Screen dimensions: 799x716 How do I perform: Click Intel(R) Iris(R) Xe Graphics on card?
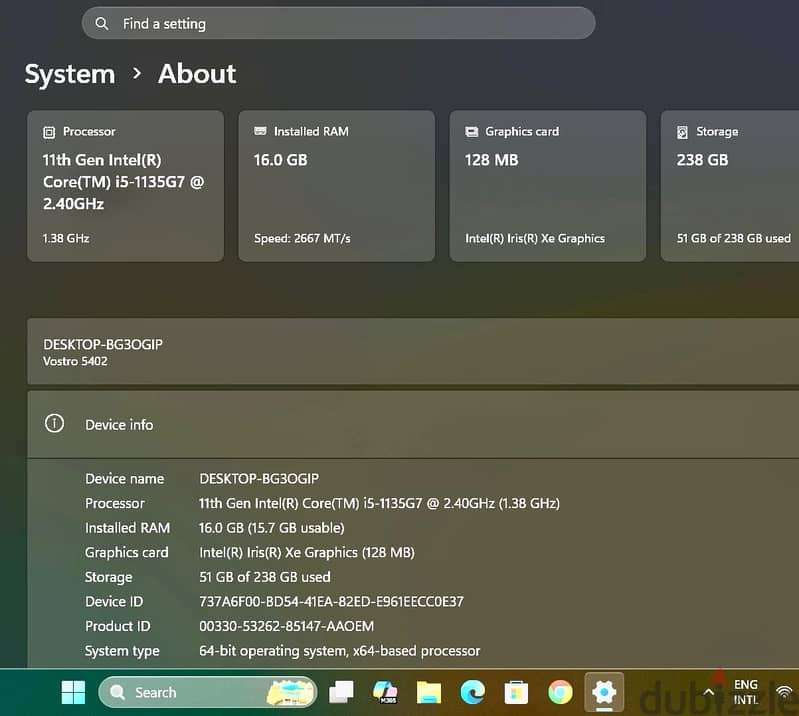(535, 238)
